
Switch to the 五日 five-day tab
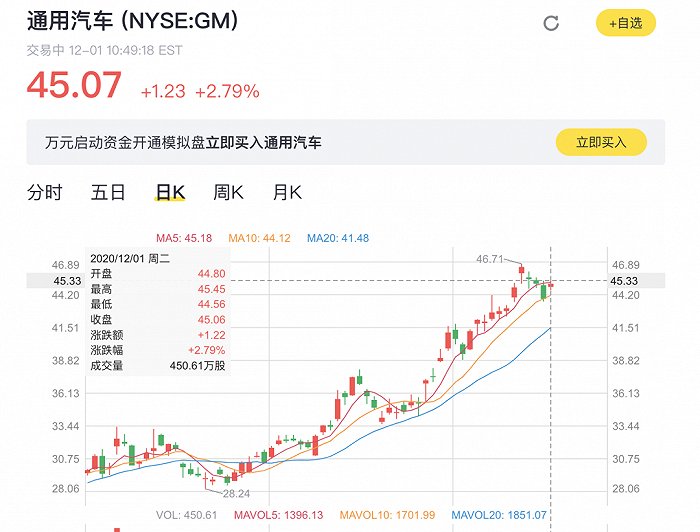(108, 192)
